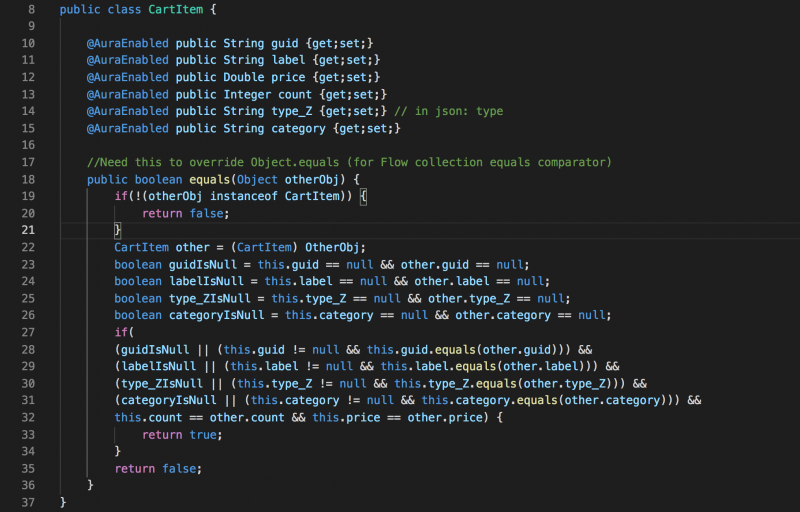
Task: Click 'return true' on line 33
Action: point(182,435)
